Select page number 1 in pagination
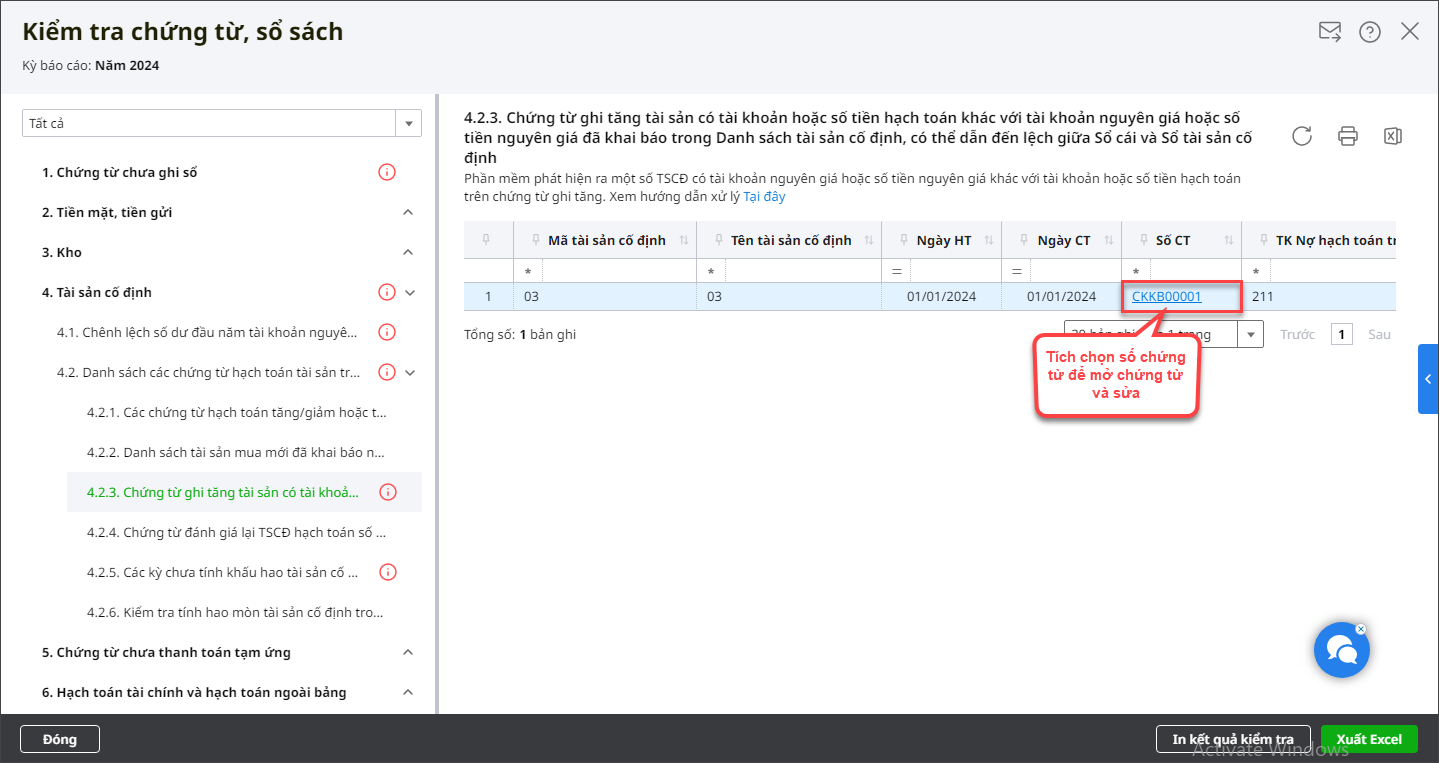The width and height of the screenshot is (1439, 763). [x=1342, y=334]
